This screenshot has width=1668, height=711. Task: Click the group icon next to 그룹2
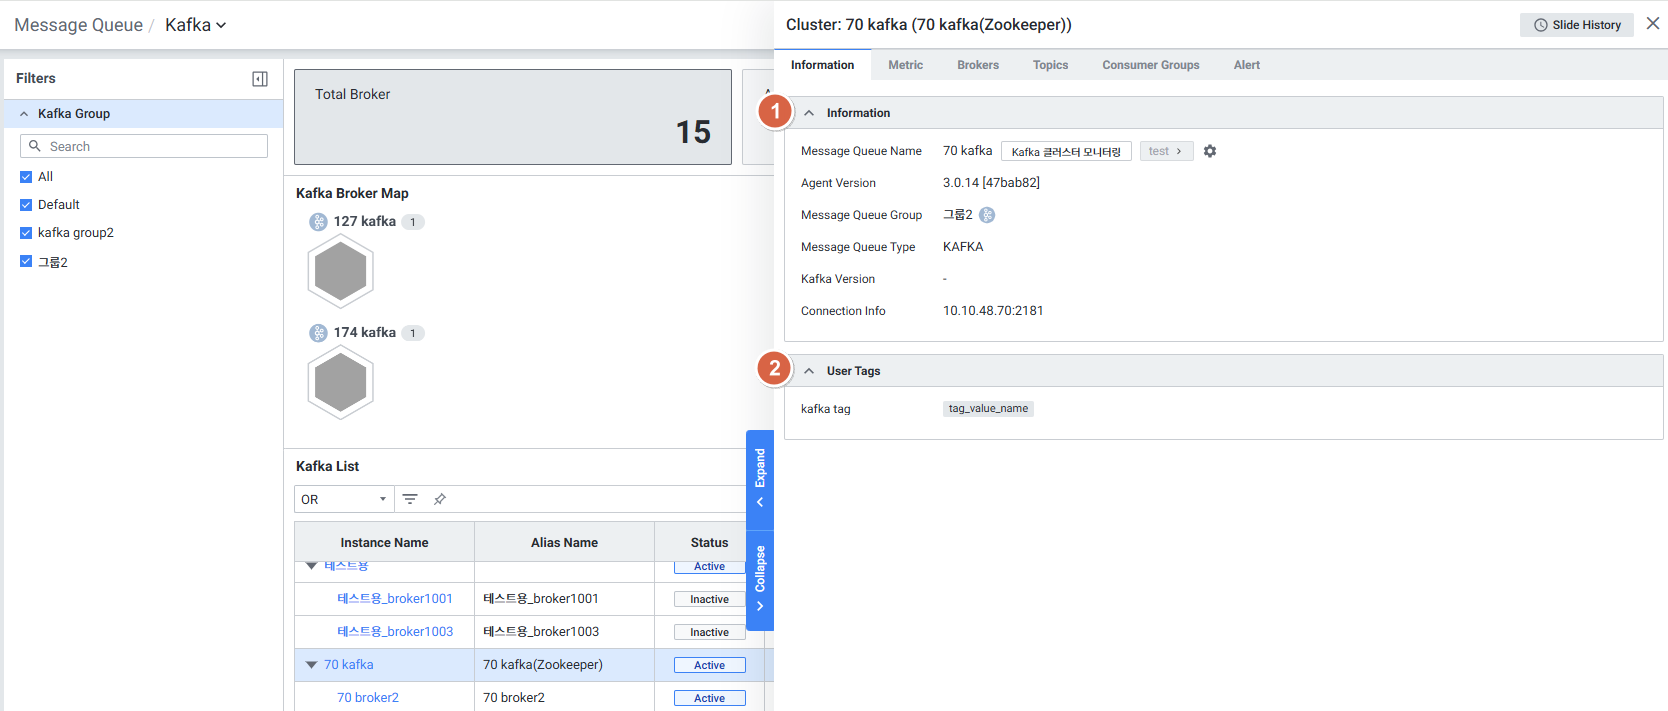point(987,215)
